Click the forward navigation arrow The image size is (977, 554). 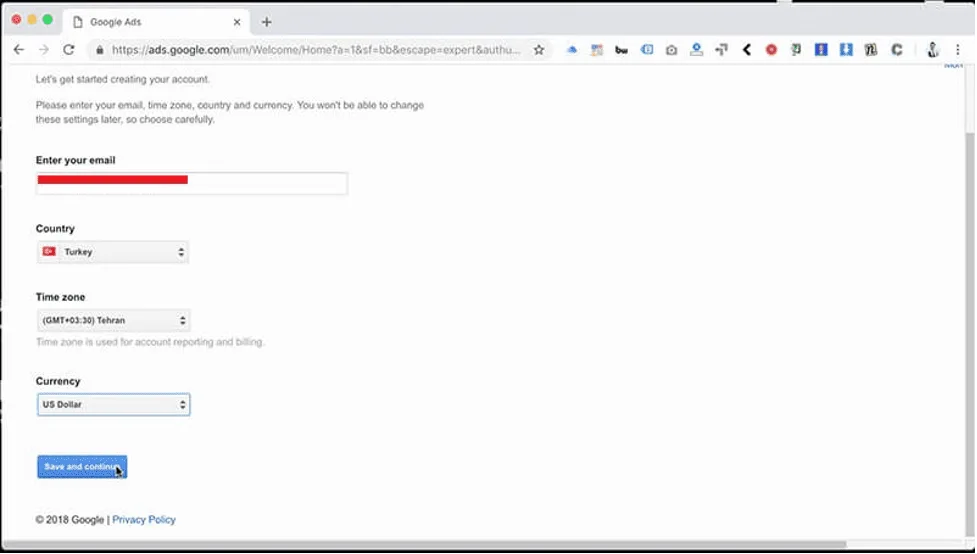coord(44,50)
